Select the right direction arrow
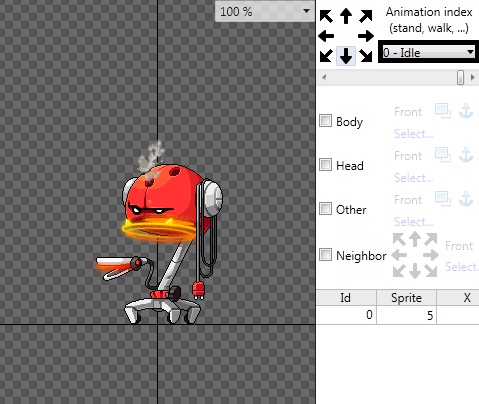479x404 pixels. click(x=366, y=36)
